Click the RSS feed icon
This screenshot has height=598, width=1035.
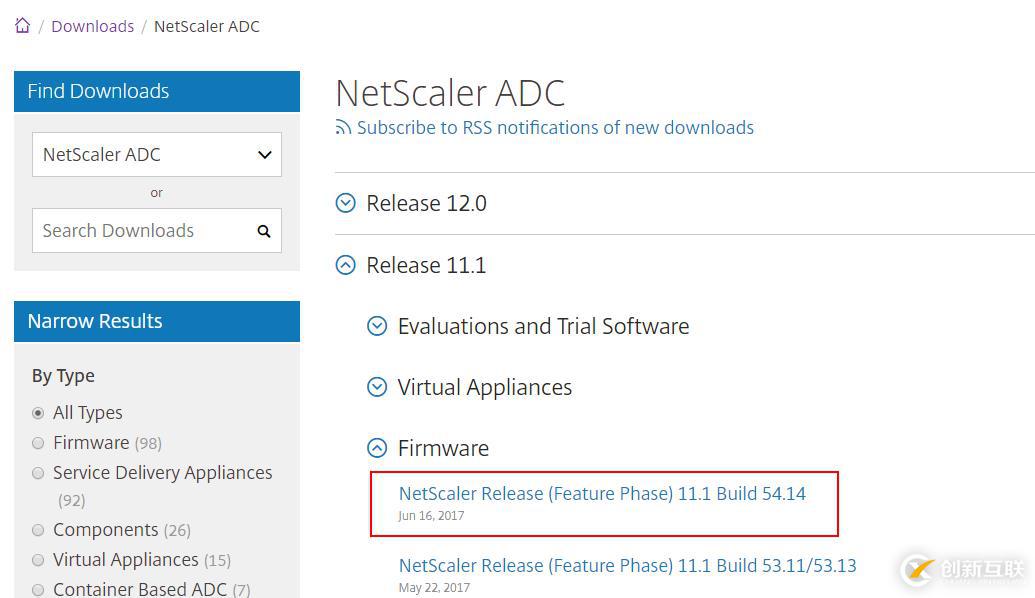tap(343, 128)
